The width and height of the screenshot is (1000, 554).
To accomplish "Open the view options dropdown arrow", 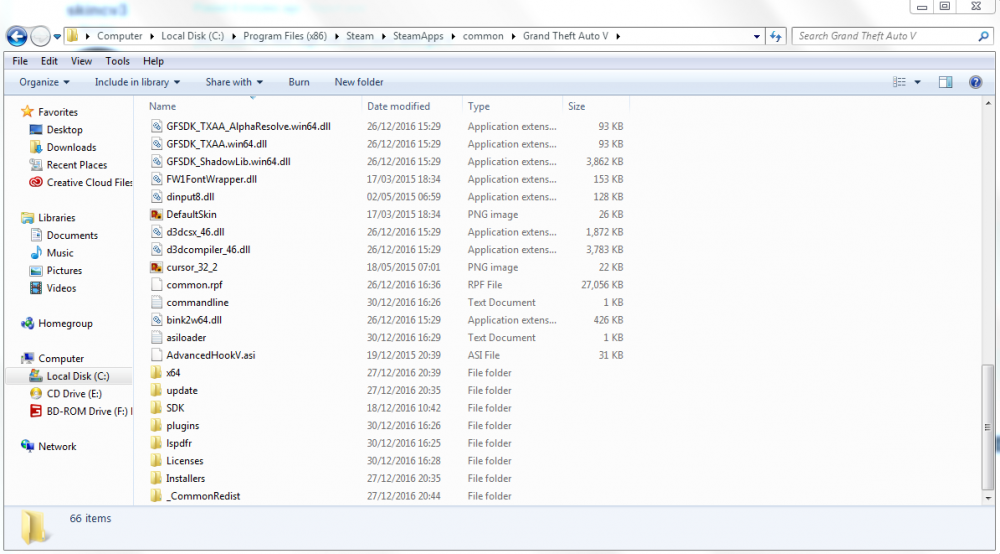I will (917, 82).
